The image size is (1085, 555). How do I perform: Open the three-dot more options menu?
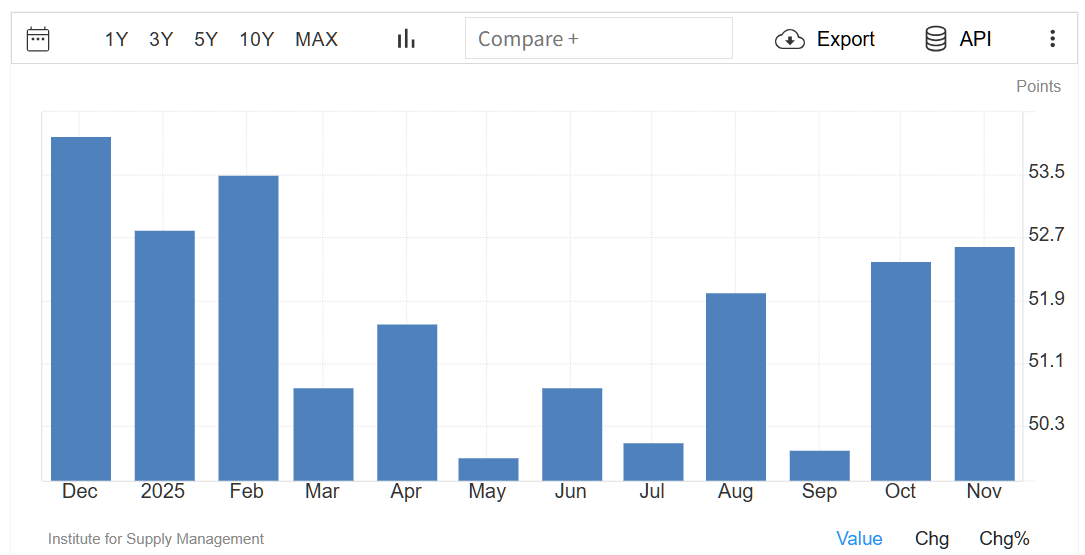point(1052,39)
